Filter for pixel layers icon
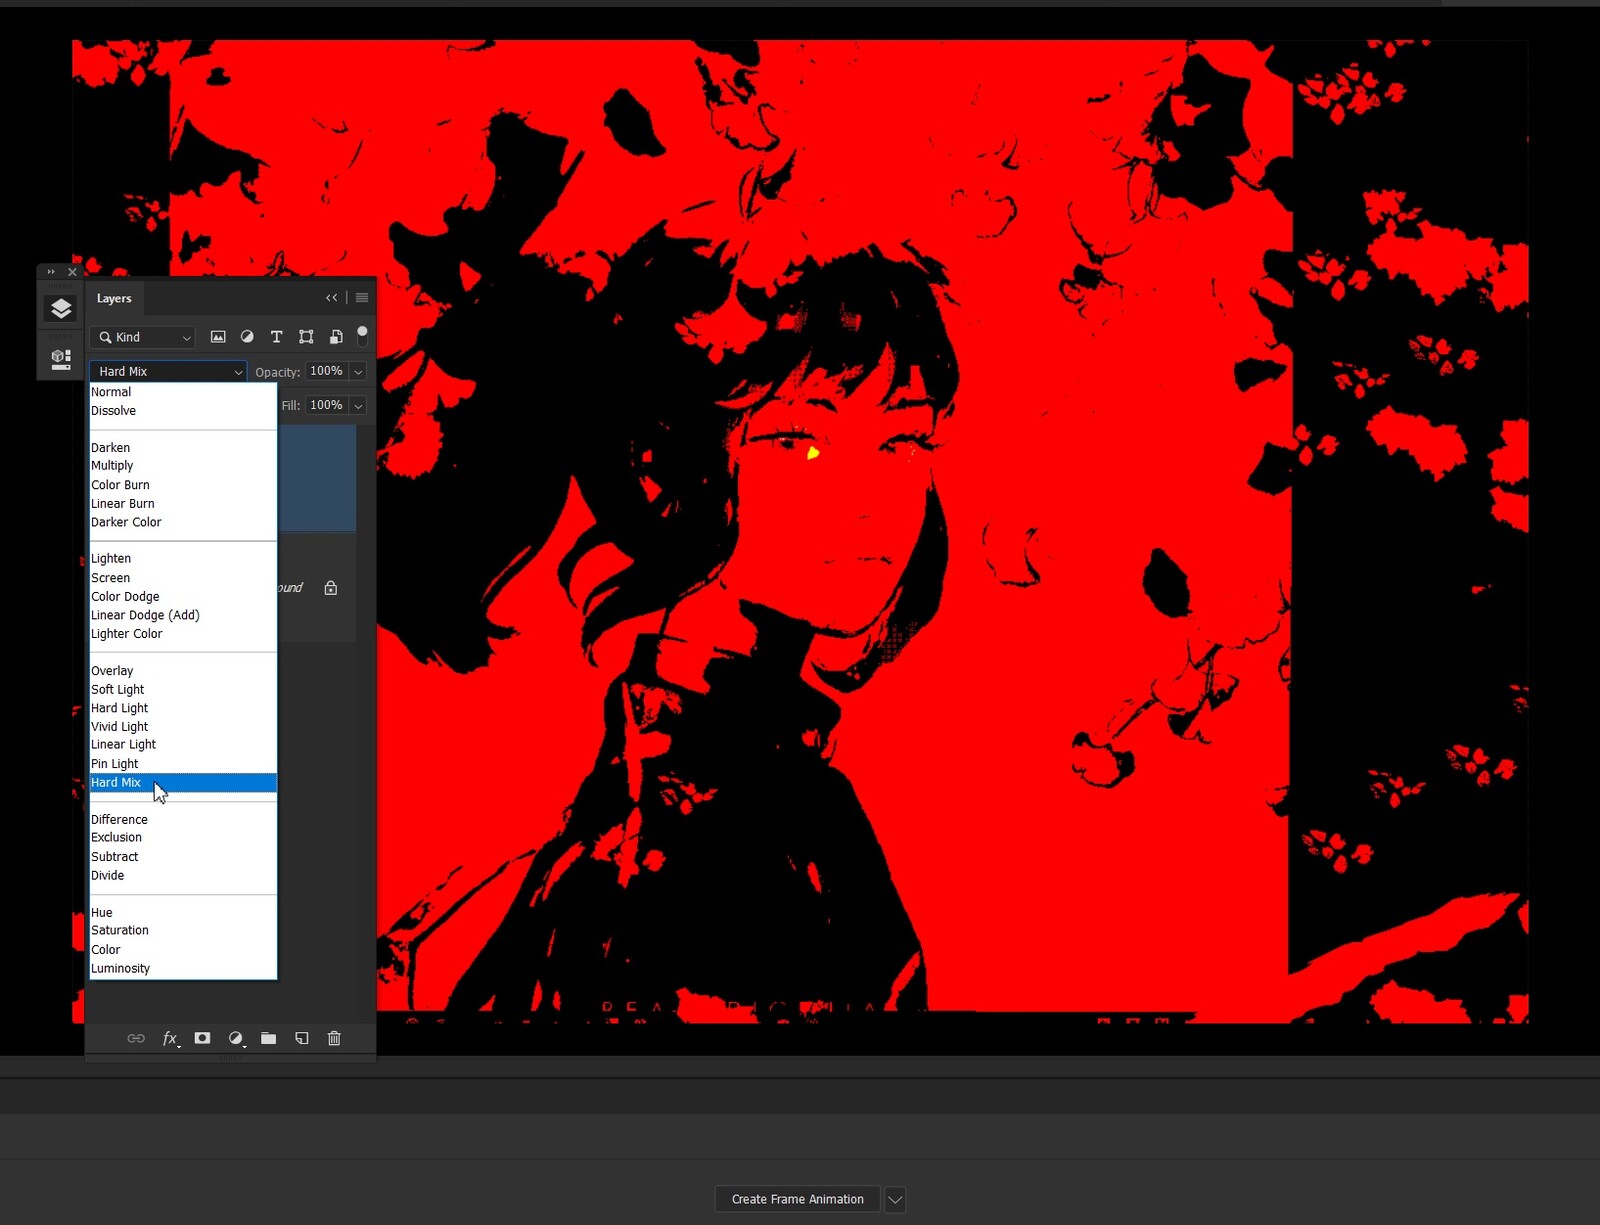The height and width of the screenshot is (1225, 1600). click(218, 337)
